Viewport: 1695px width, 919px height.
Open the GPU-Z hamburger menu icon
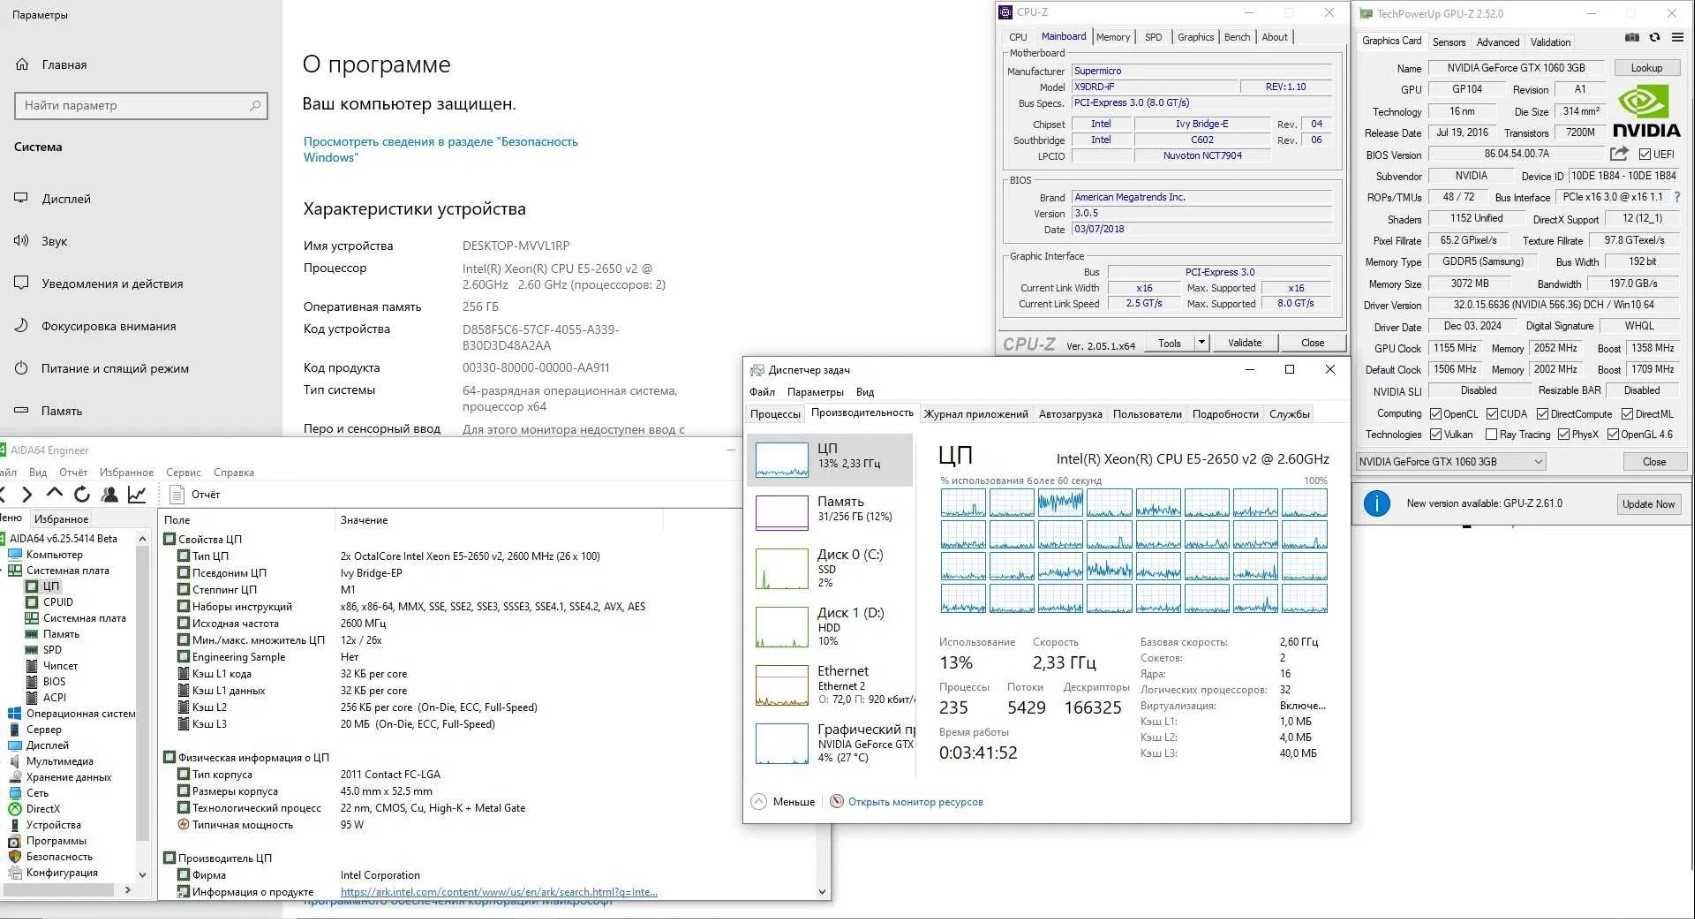coord(1677,37)
